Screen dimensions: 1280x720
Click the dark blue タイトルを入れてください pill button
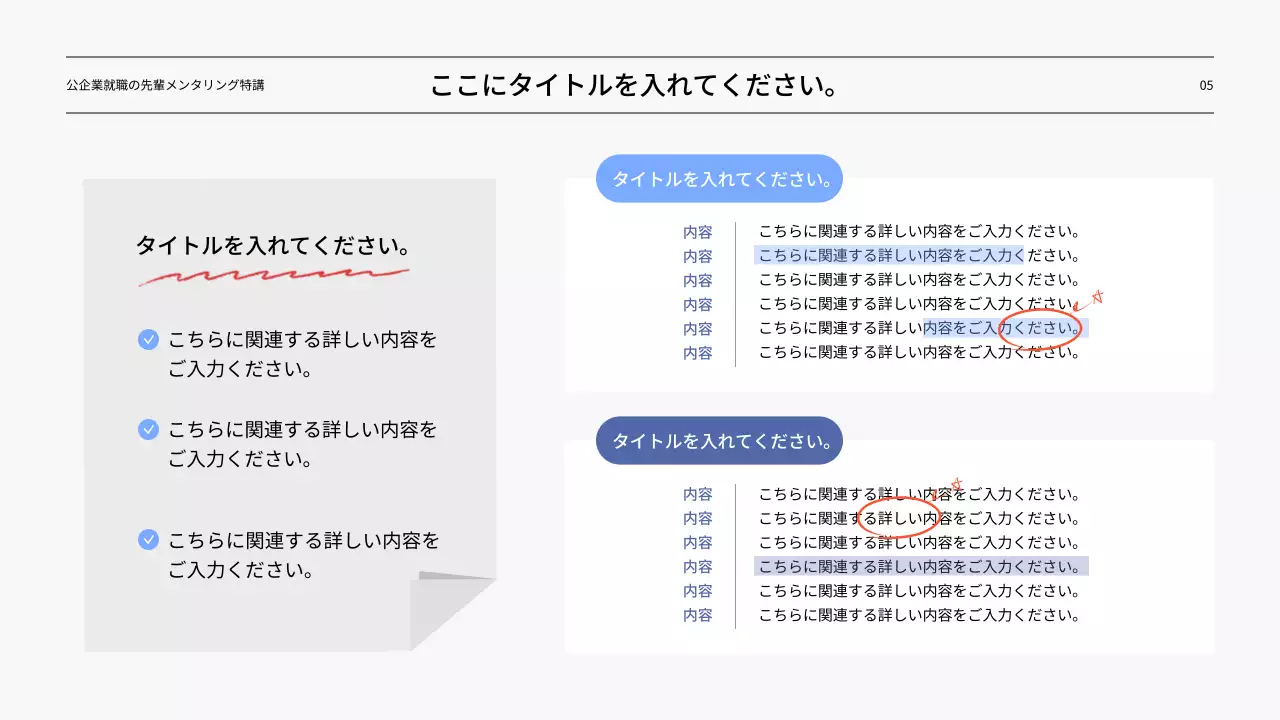[x=718, y=440]
